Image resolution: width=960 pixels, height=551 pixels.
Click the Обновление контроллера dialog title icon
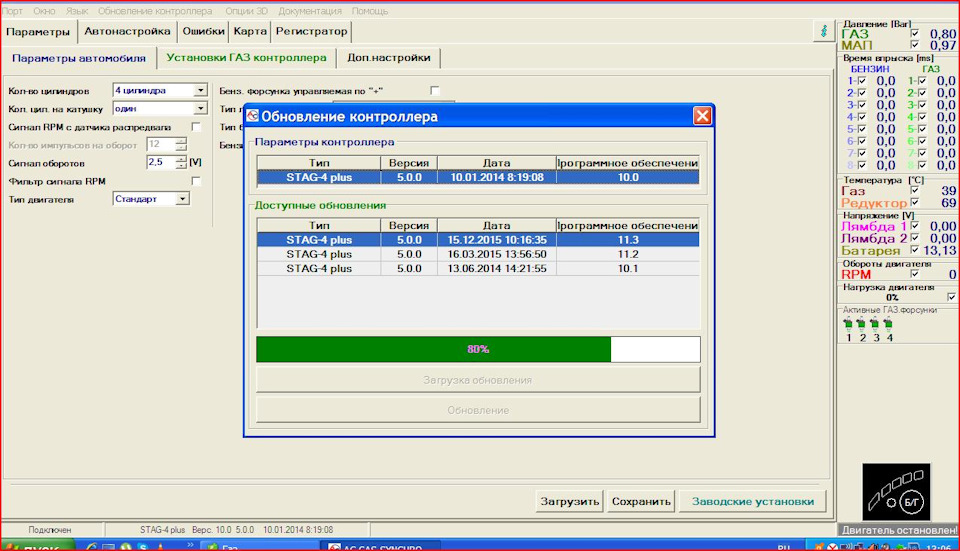(252, 116)
